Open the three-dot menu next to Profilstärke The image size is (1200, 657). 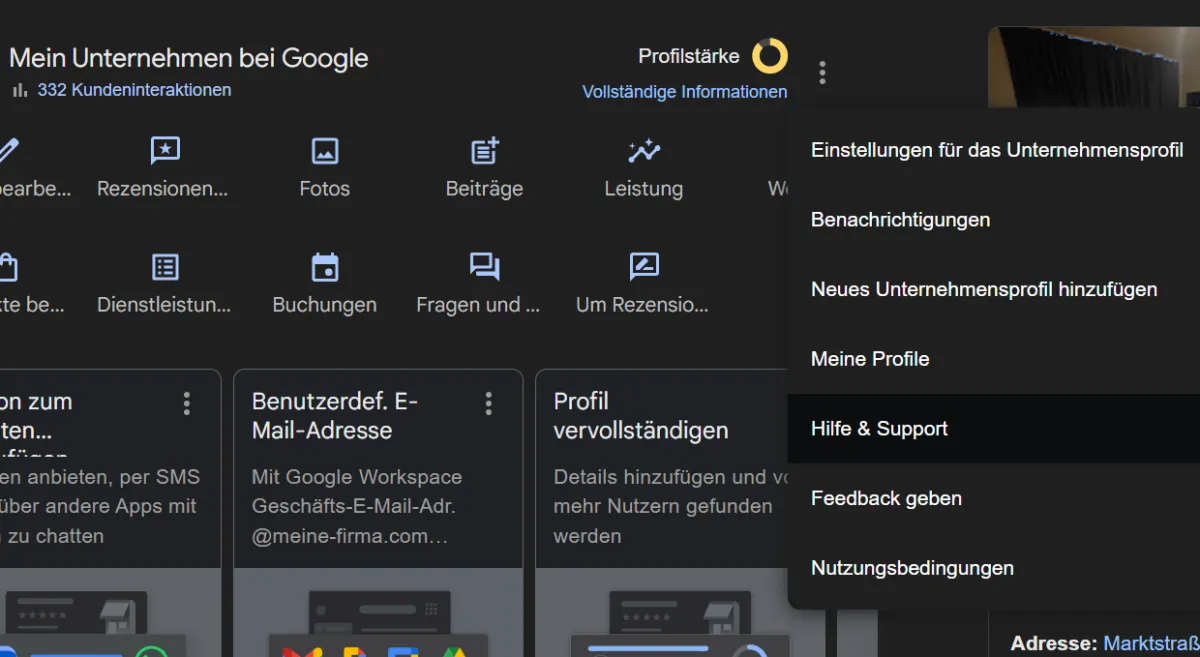822,72
